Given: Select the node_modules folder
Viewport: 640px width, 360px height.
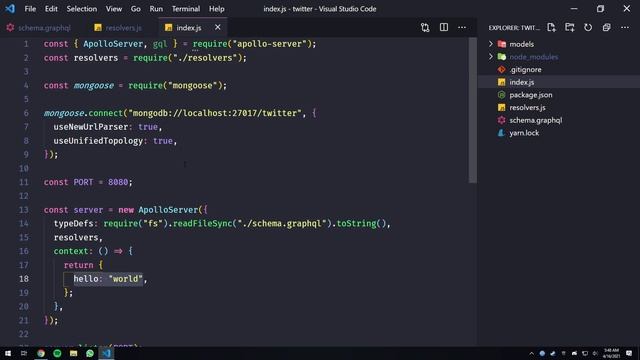Looking at the screenshot, I should (533, 57).
